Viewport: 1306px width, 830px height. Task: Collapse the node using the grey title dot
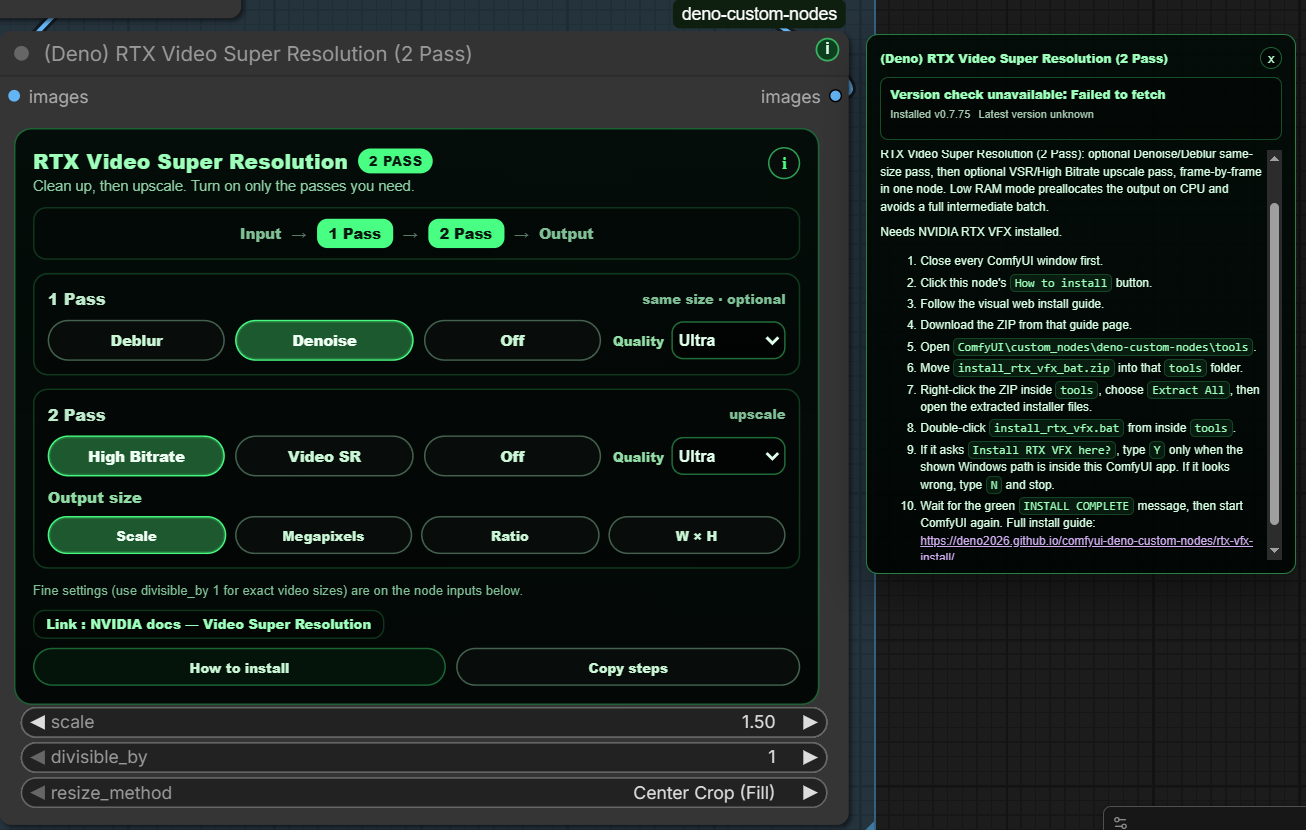[x=22, y=54]
